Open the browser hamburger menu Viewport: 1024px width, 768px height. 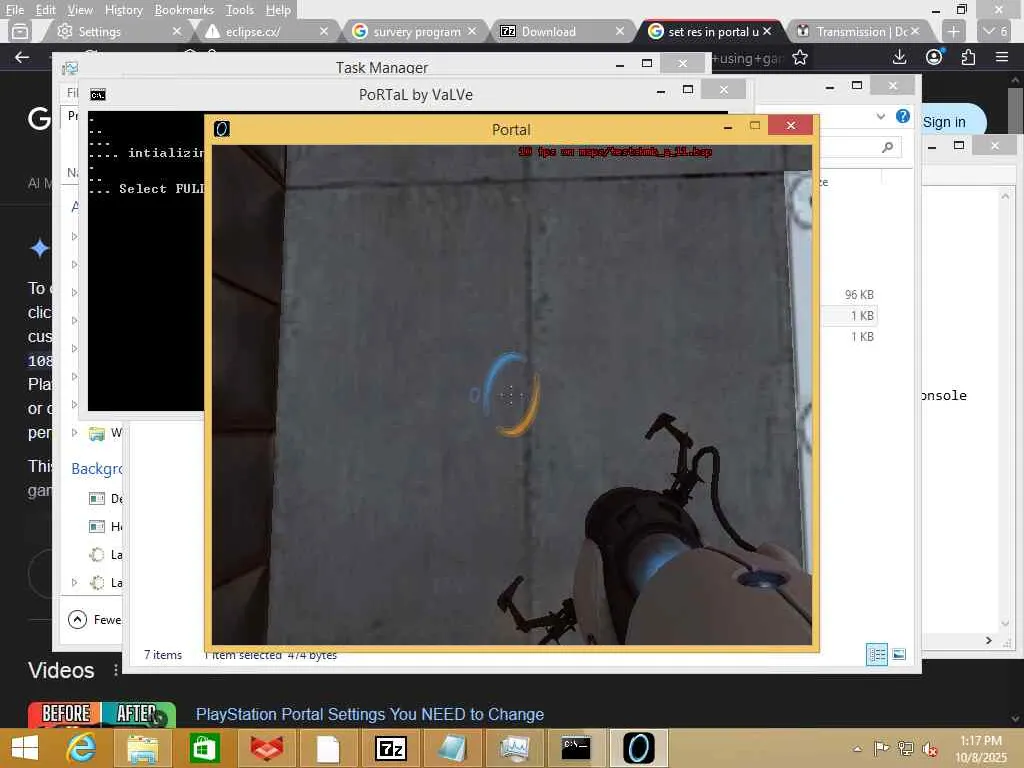click(x=1002, y=57)
